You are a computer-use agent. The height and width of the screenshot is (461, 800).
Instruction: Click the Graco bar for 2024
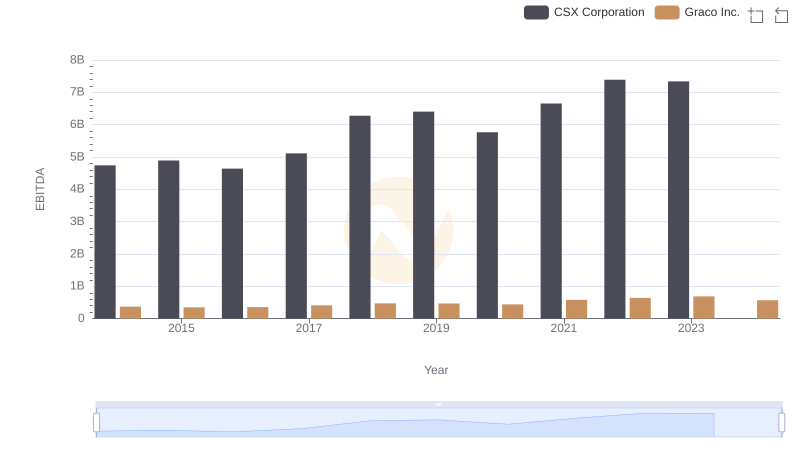(767, 309)
